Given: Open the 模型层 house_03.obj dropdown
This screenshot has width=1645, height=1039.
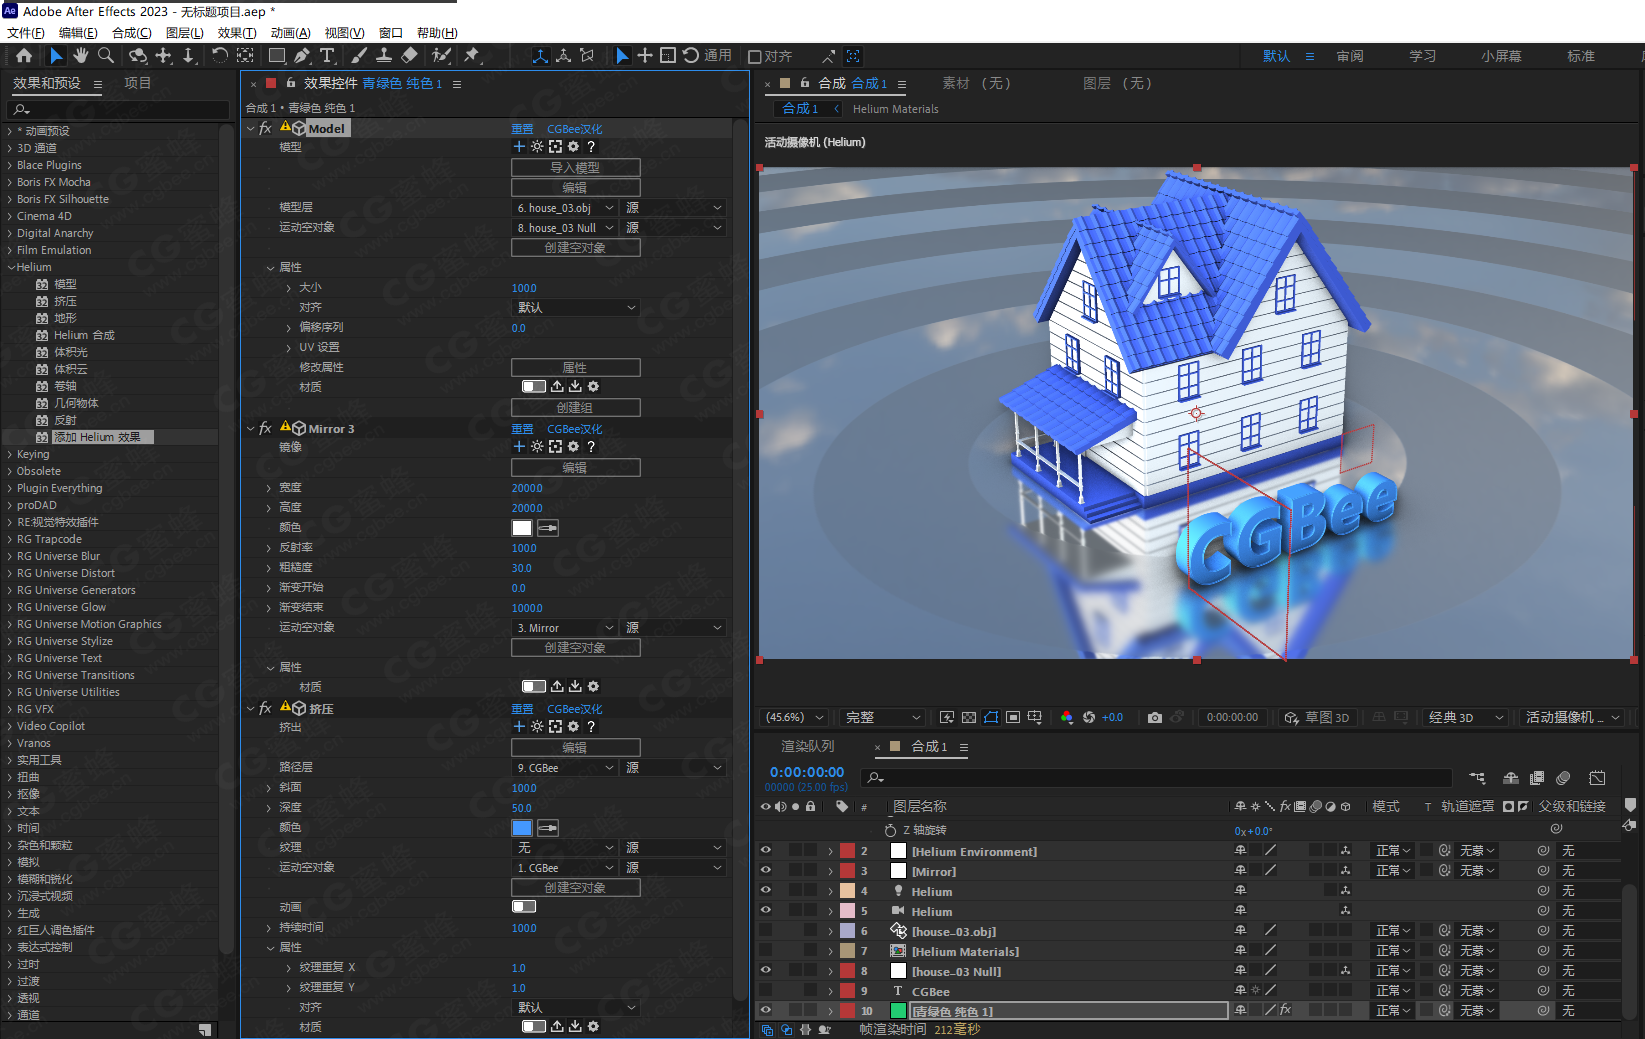Looking at the screenshot, I should coord(565,208).
